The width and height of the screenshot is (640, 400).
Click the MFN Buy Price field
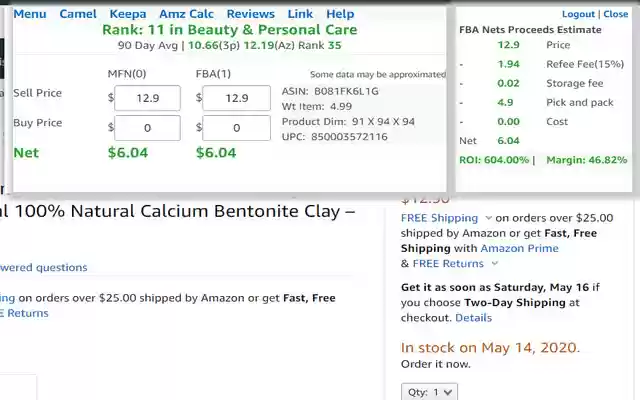[x=147, y=128]
